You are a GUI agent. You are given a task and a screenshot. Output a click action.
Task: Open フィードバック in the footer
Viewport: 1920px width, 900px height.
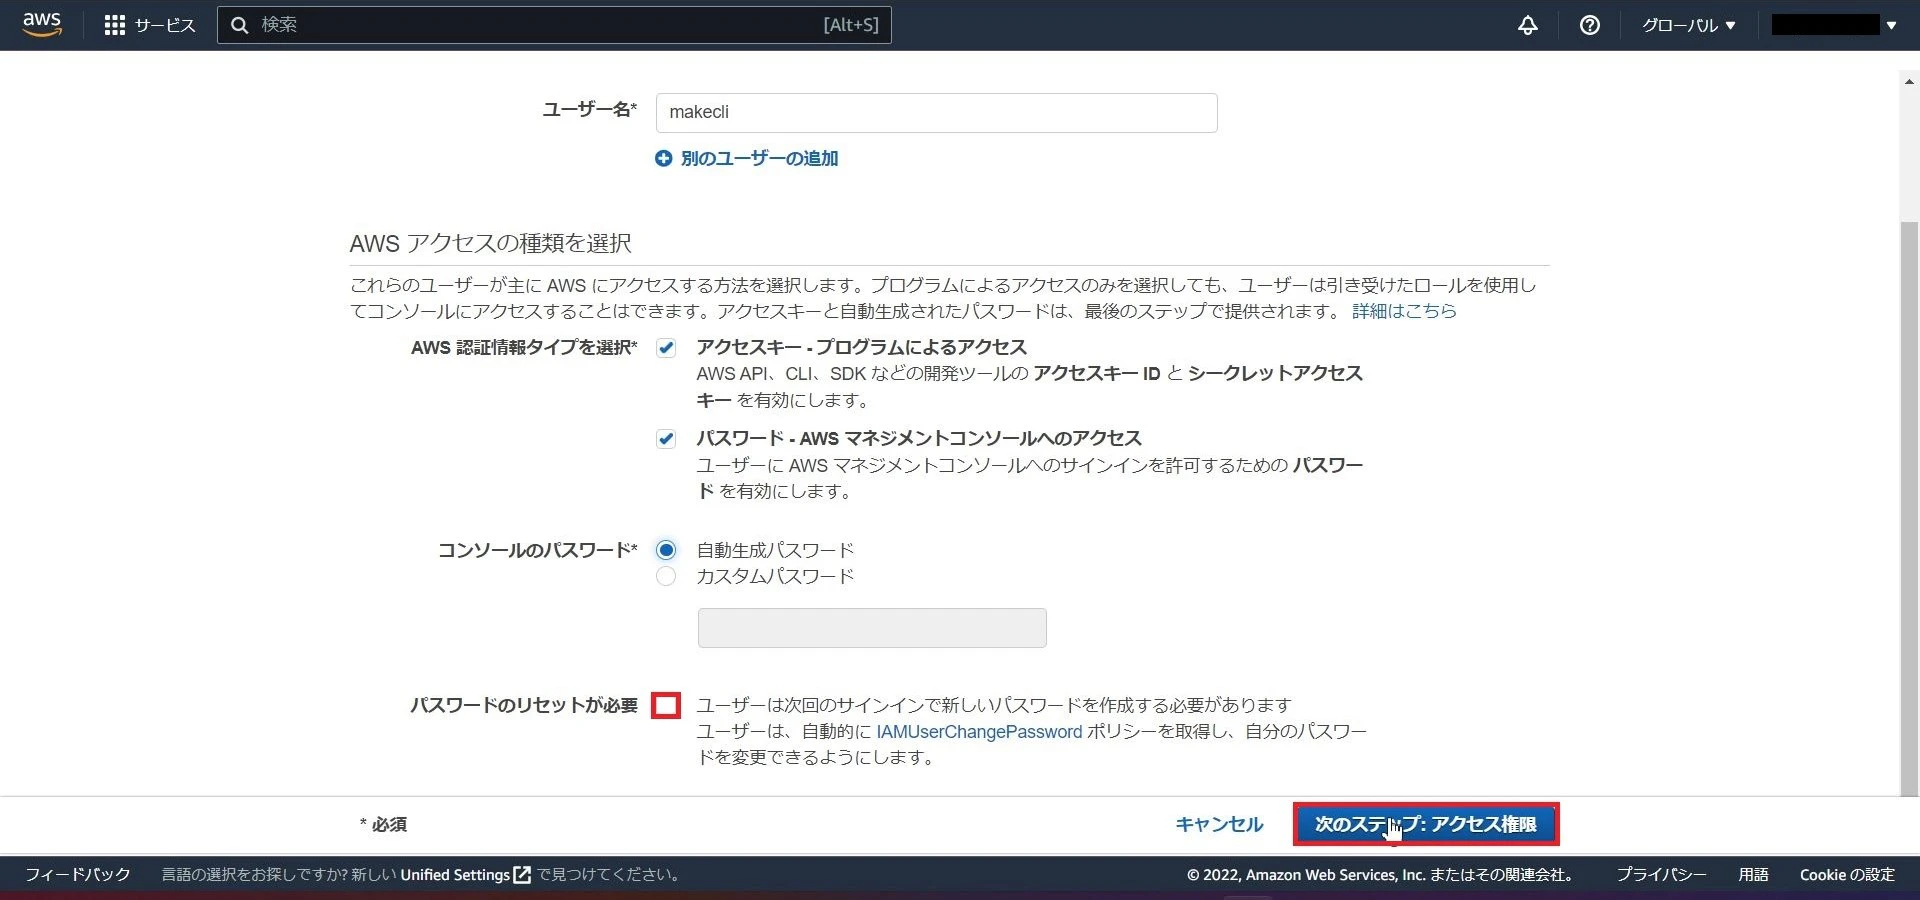78,875
